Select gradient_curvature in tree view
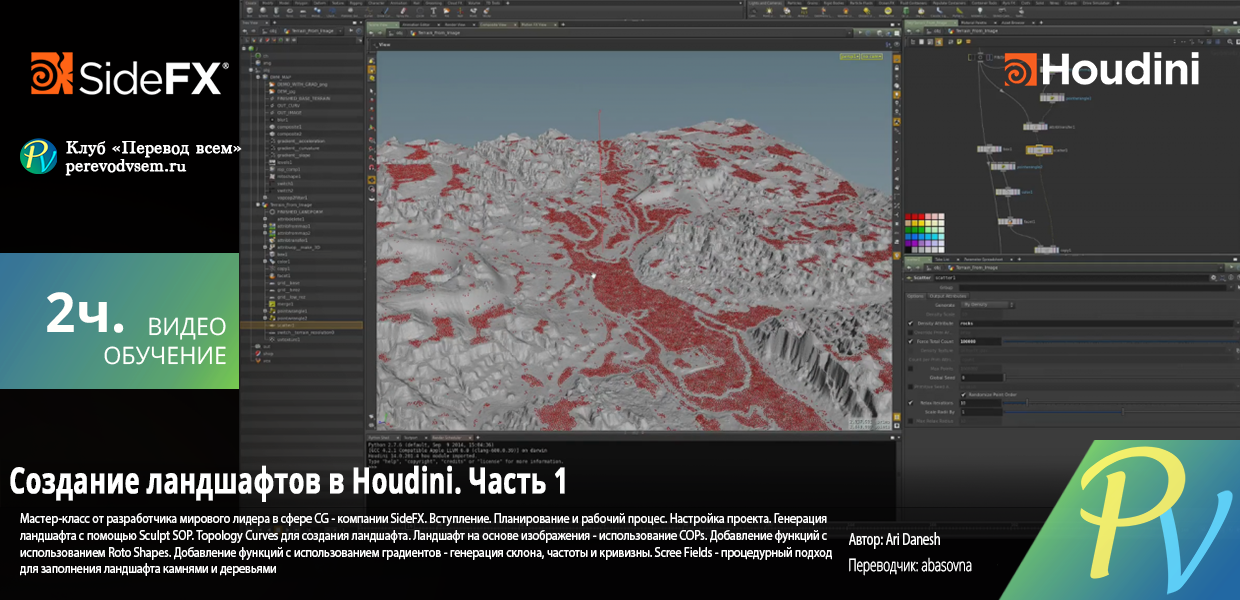The image size is (1240, 600). (297, 148)
